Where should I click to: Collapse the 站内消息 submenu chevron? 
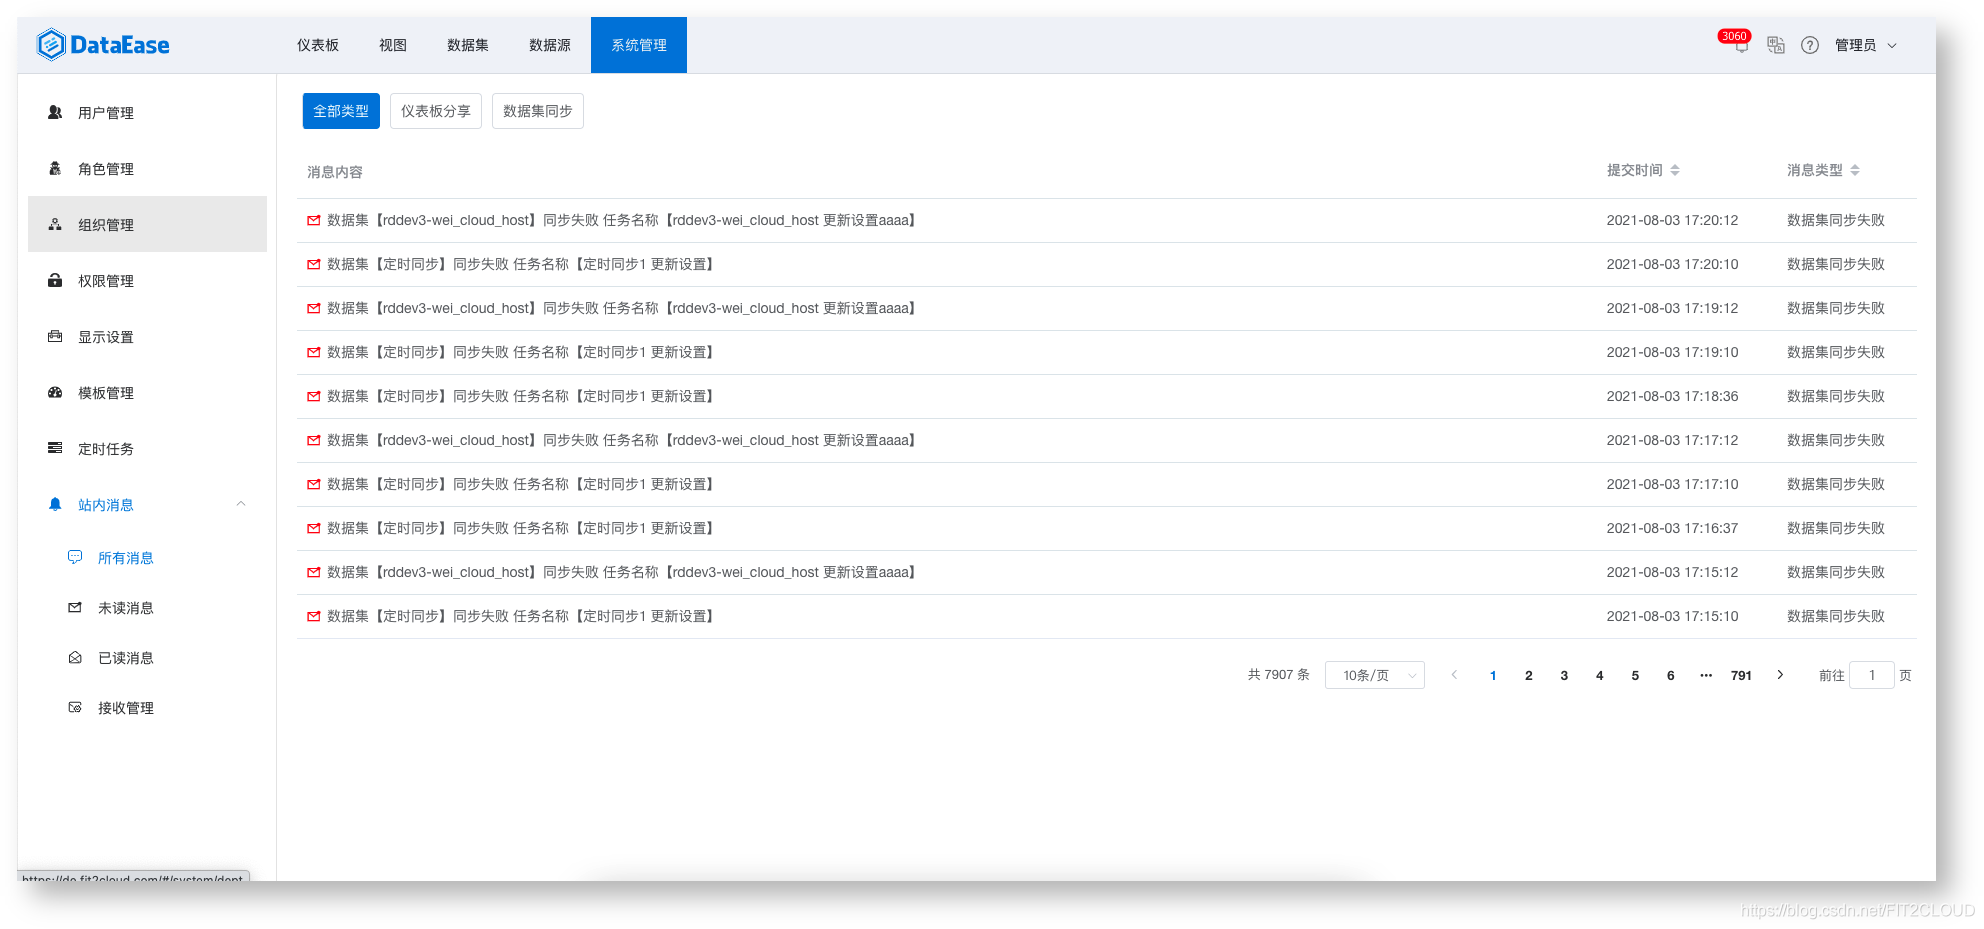click(241, 504)
